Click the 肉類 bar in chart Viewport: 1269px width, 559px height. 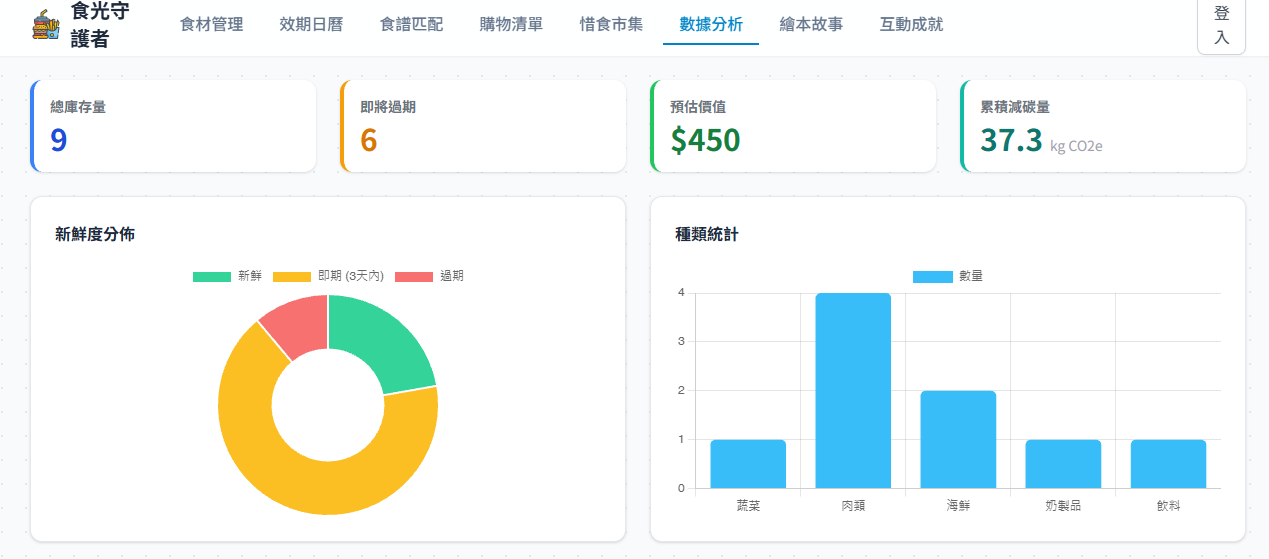(x=853, y=390)
